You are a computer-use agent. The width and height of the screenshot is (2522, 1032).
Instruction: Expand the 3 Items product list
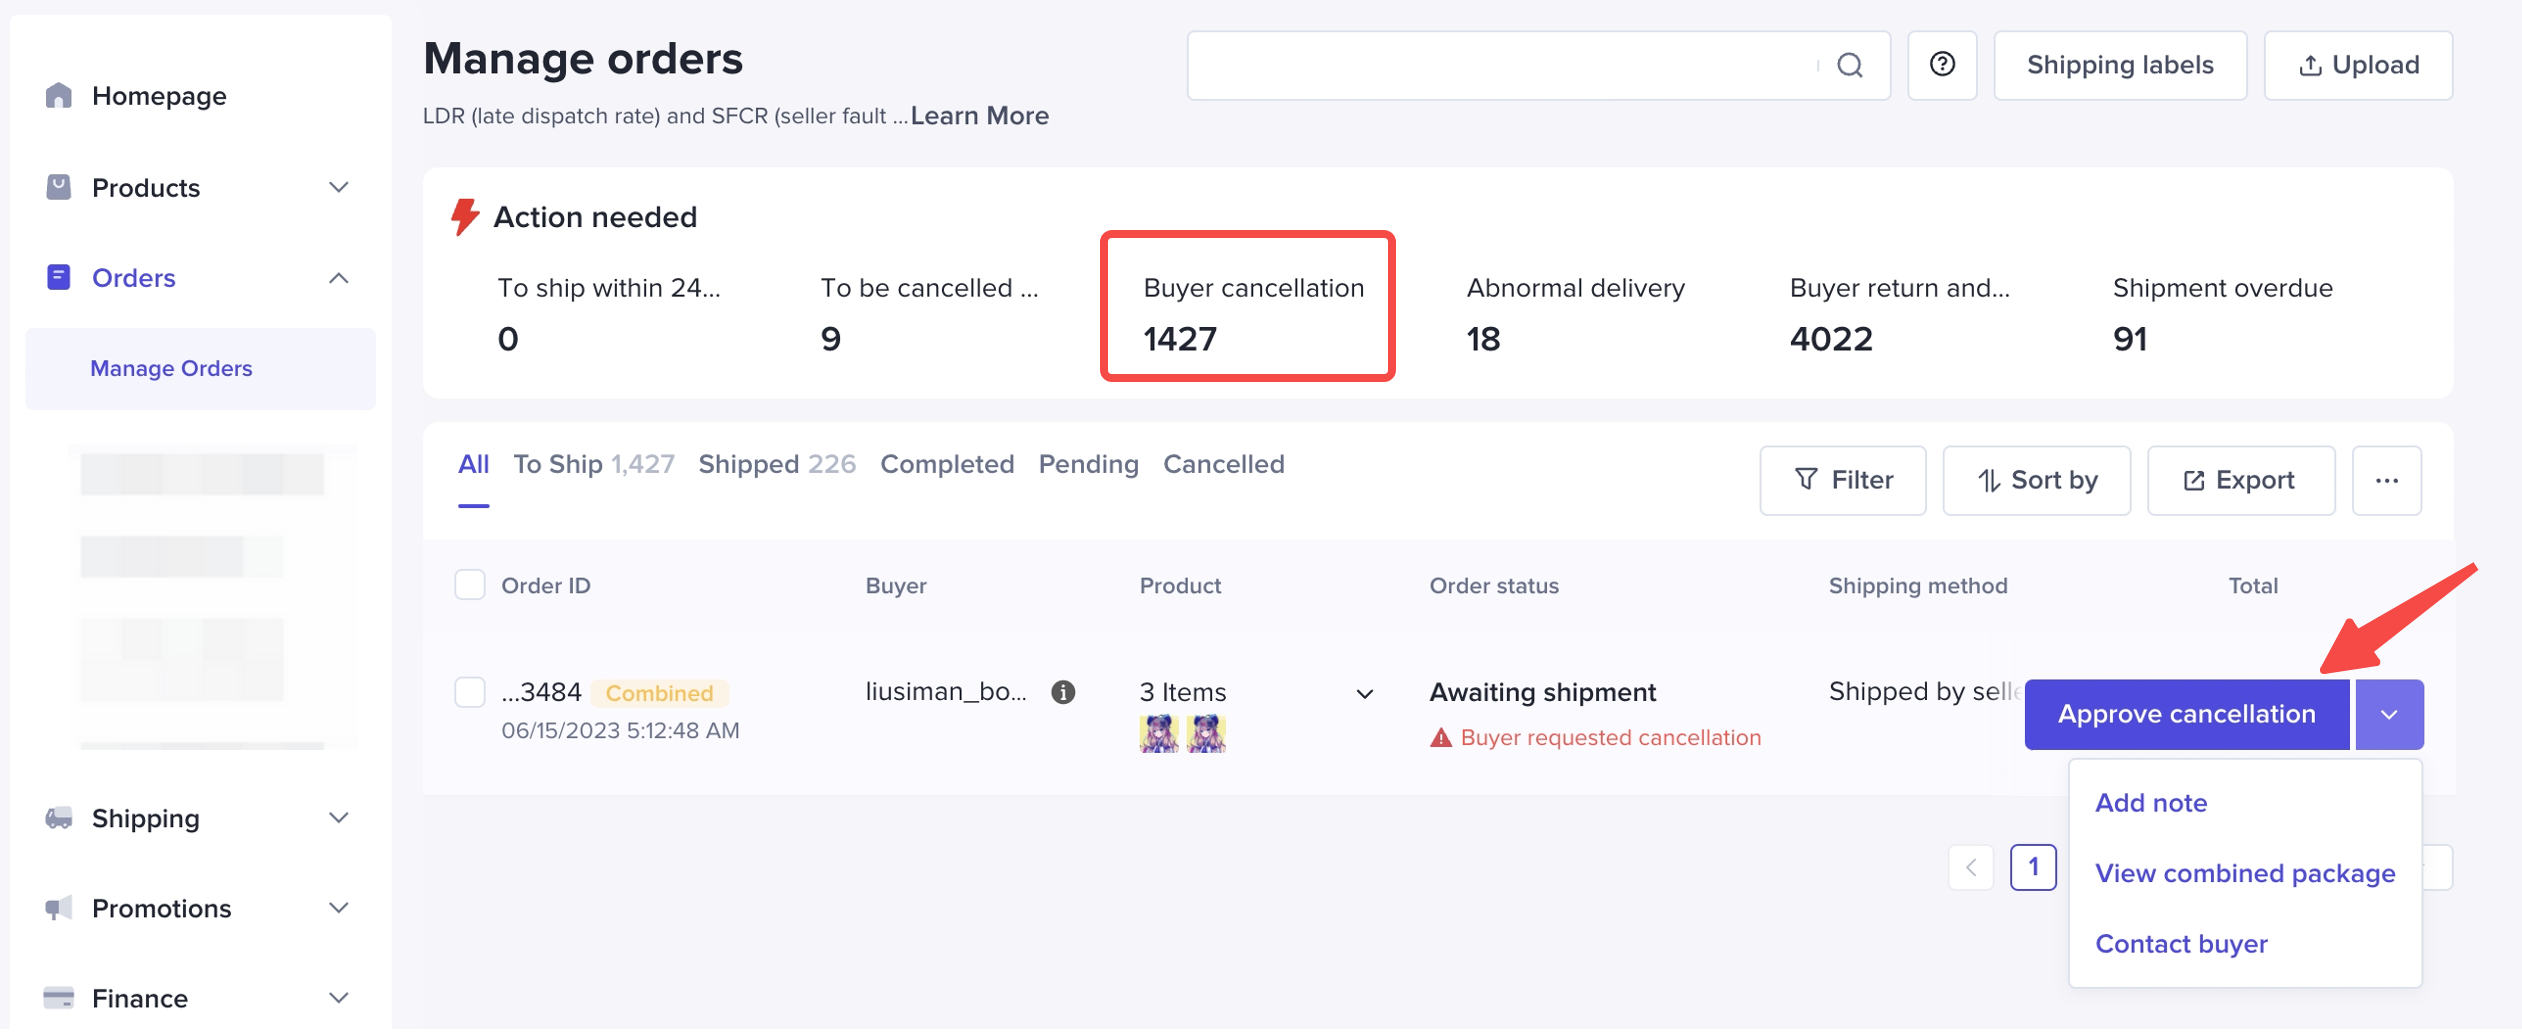tap(1364, 693)
